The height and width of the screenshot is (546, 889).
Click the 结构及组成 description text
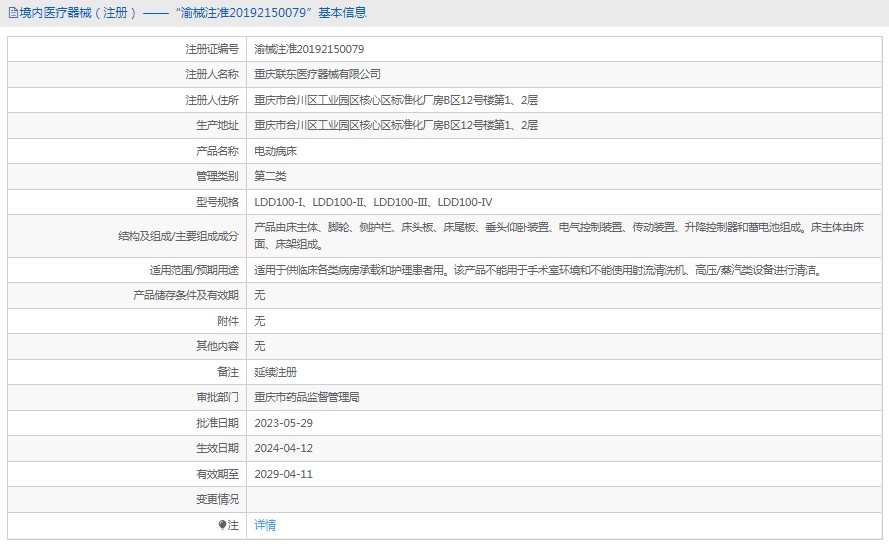pos(558,236)
